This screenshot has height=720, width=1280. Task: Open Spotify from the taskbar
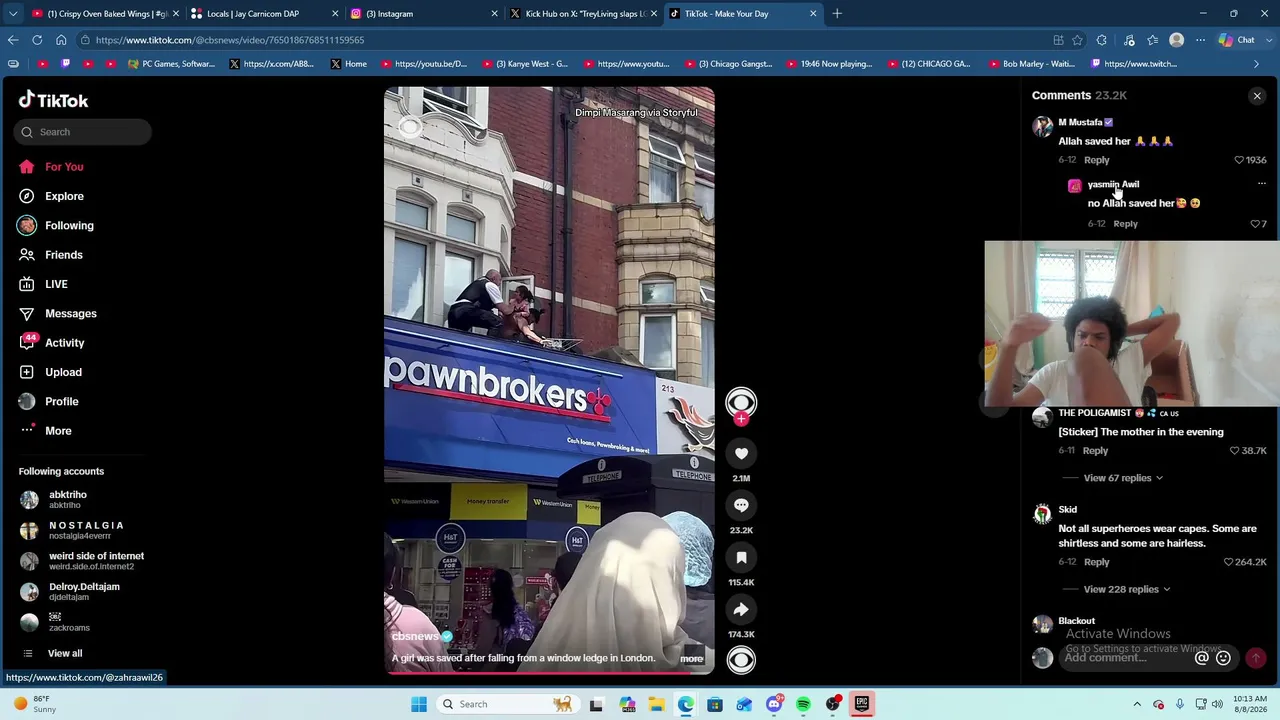(x=803, y=704)
